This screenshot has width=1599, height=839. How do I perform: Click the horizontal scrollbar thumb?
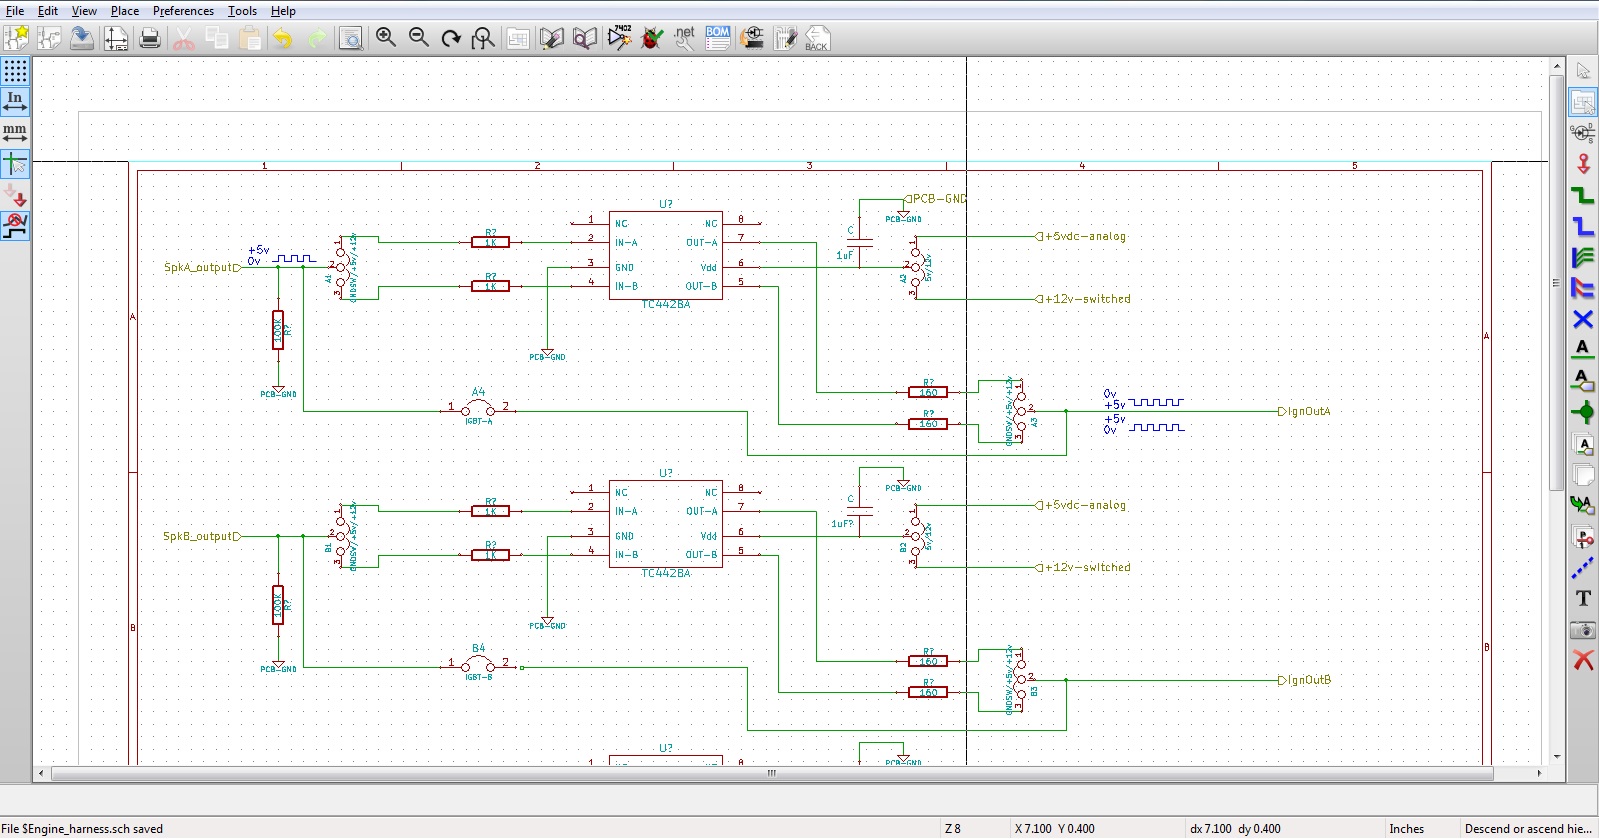point(771,773)
